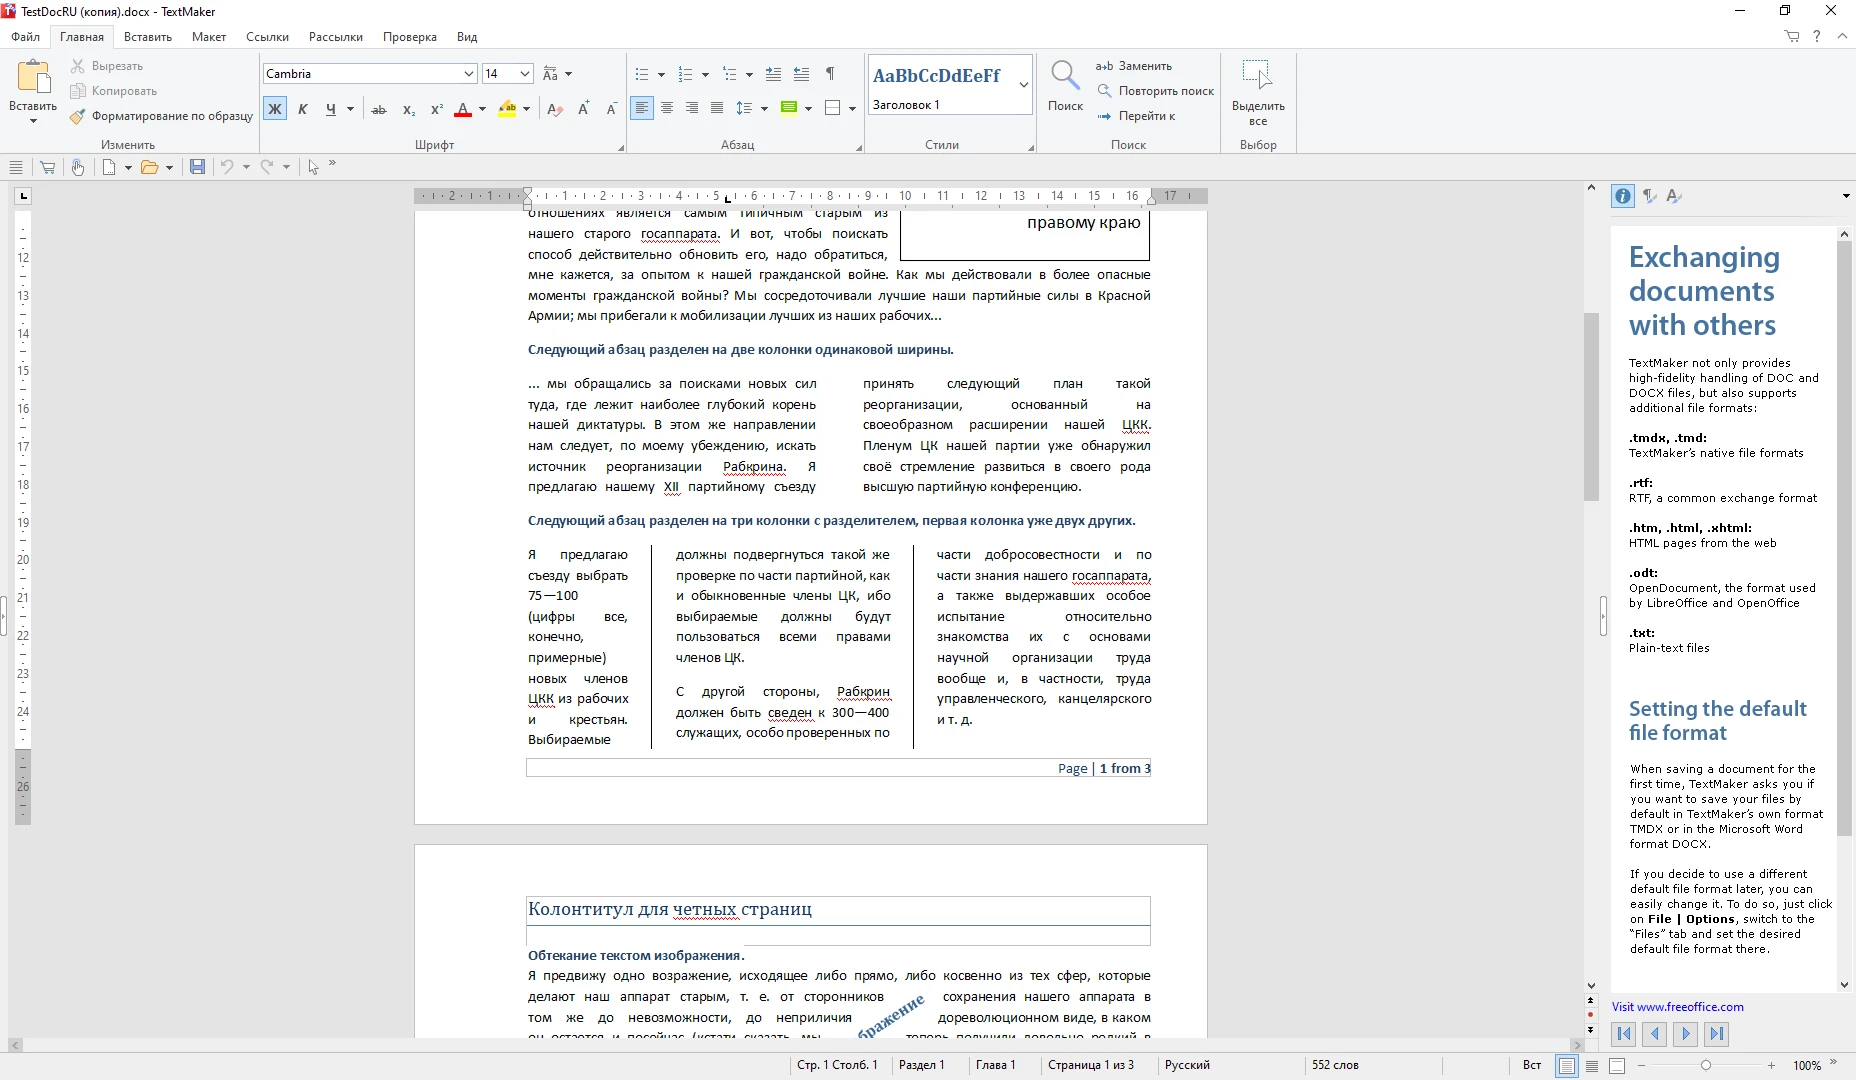Toggle italic (К) formatting
The image size is (1856, 1080).
(x=303, y=109)
